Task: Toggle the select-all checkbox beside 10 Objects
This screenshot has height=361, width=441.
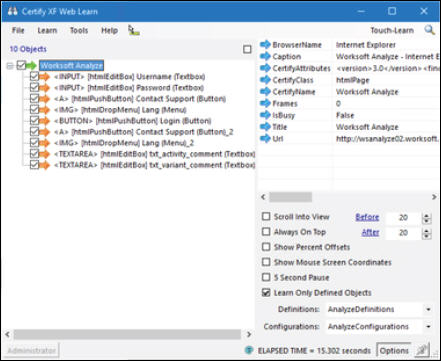Action: click(x=247, y=49)
